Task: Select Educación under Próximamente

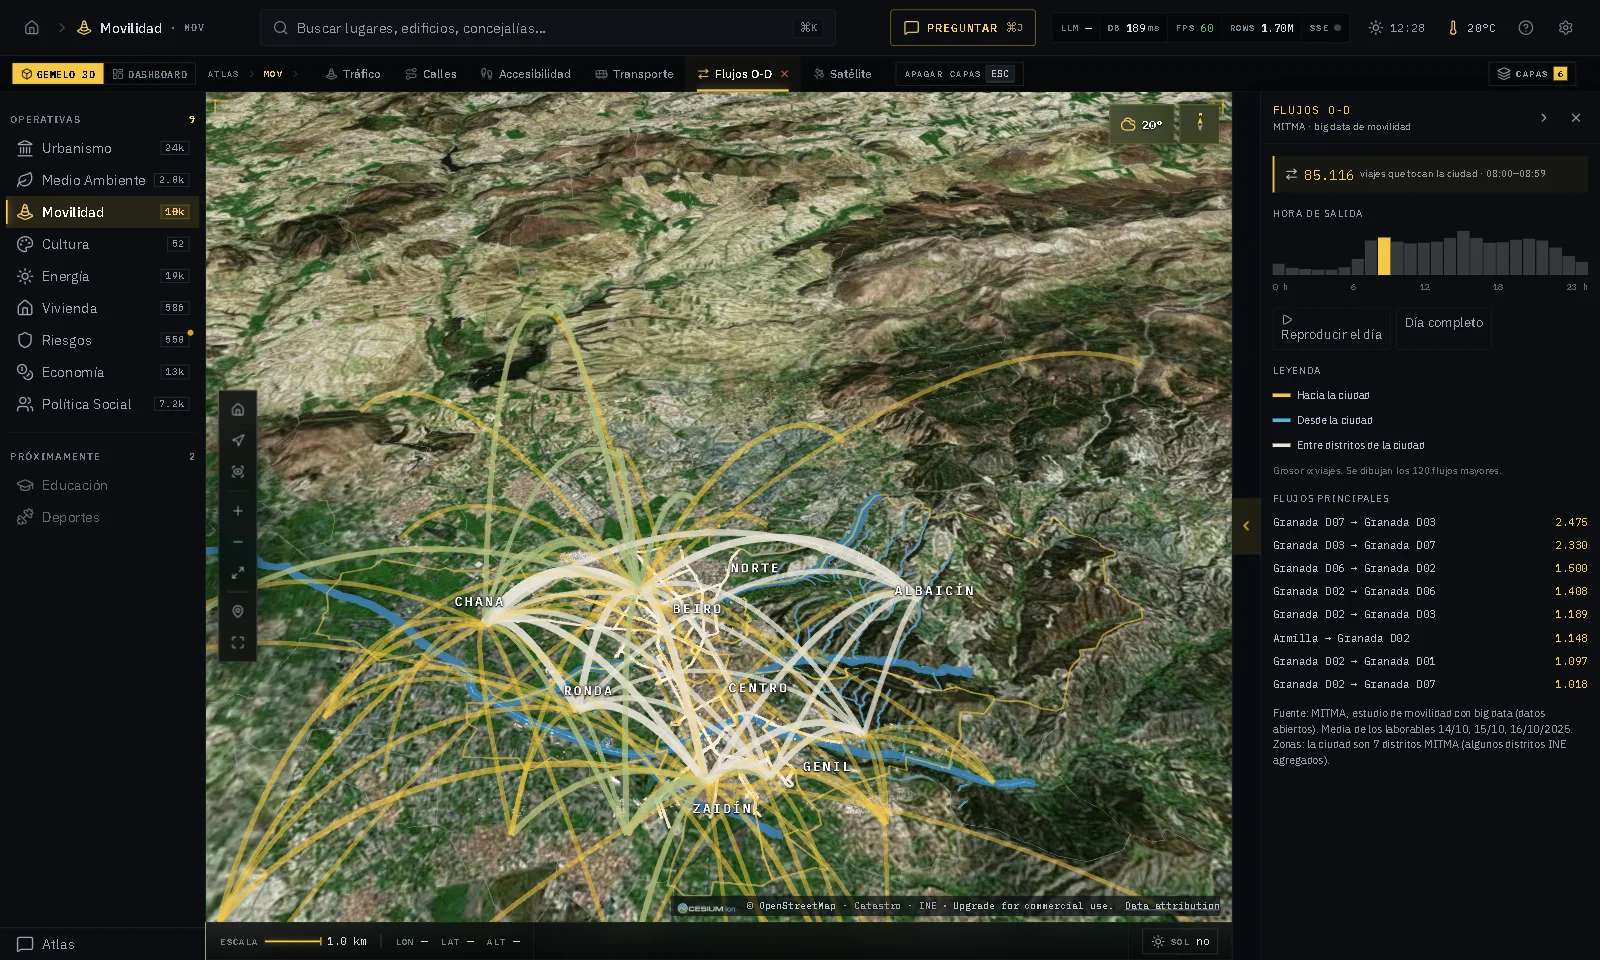Action: [x=102, y=485]
